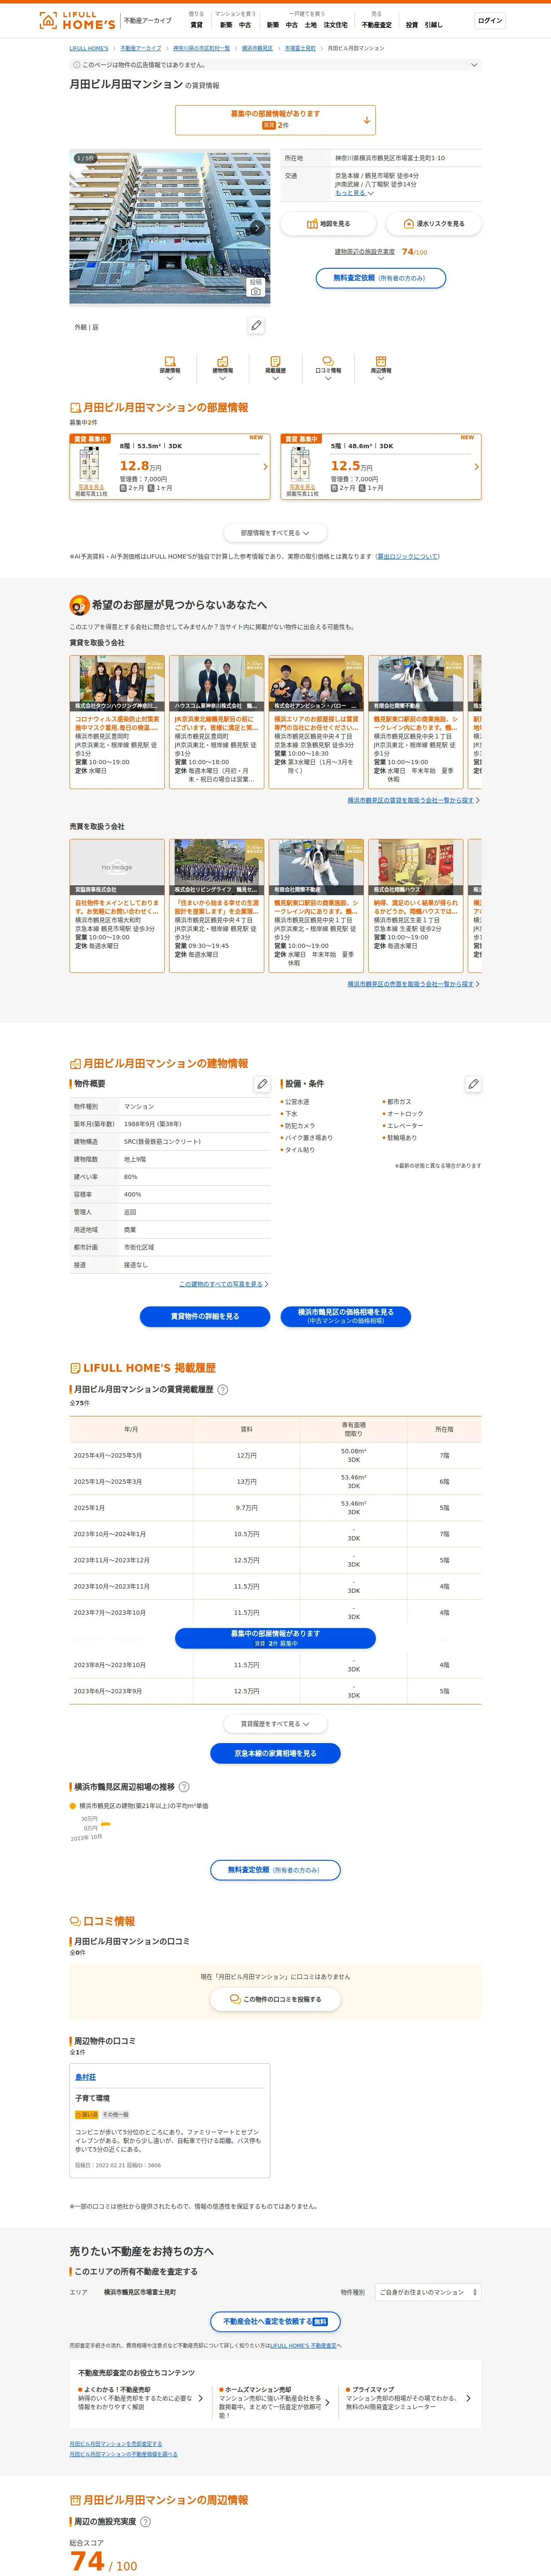Open ホームズマンション売却 article arrow
The height and width of the screenshot is (2576, 551).
(x=327, y=2402)
